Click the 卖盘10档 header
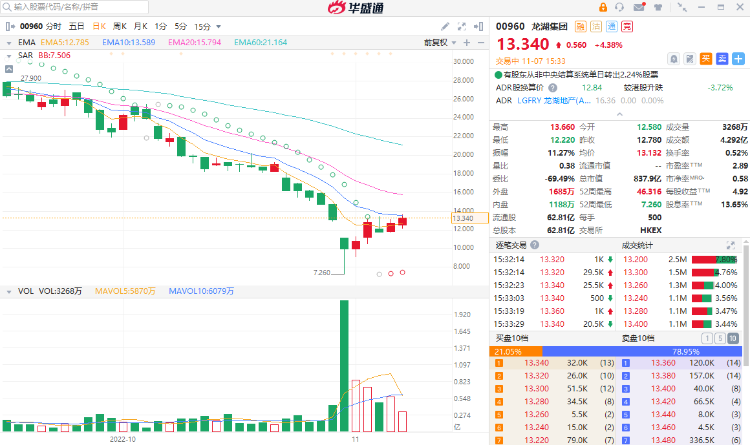This screenshot has width=750, height=445. (x=638, y=338)
